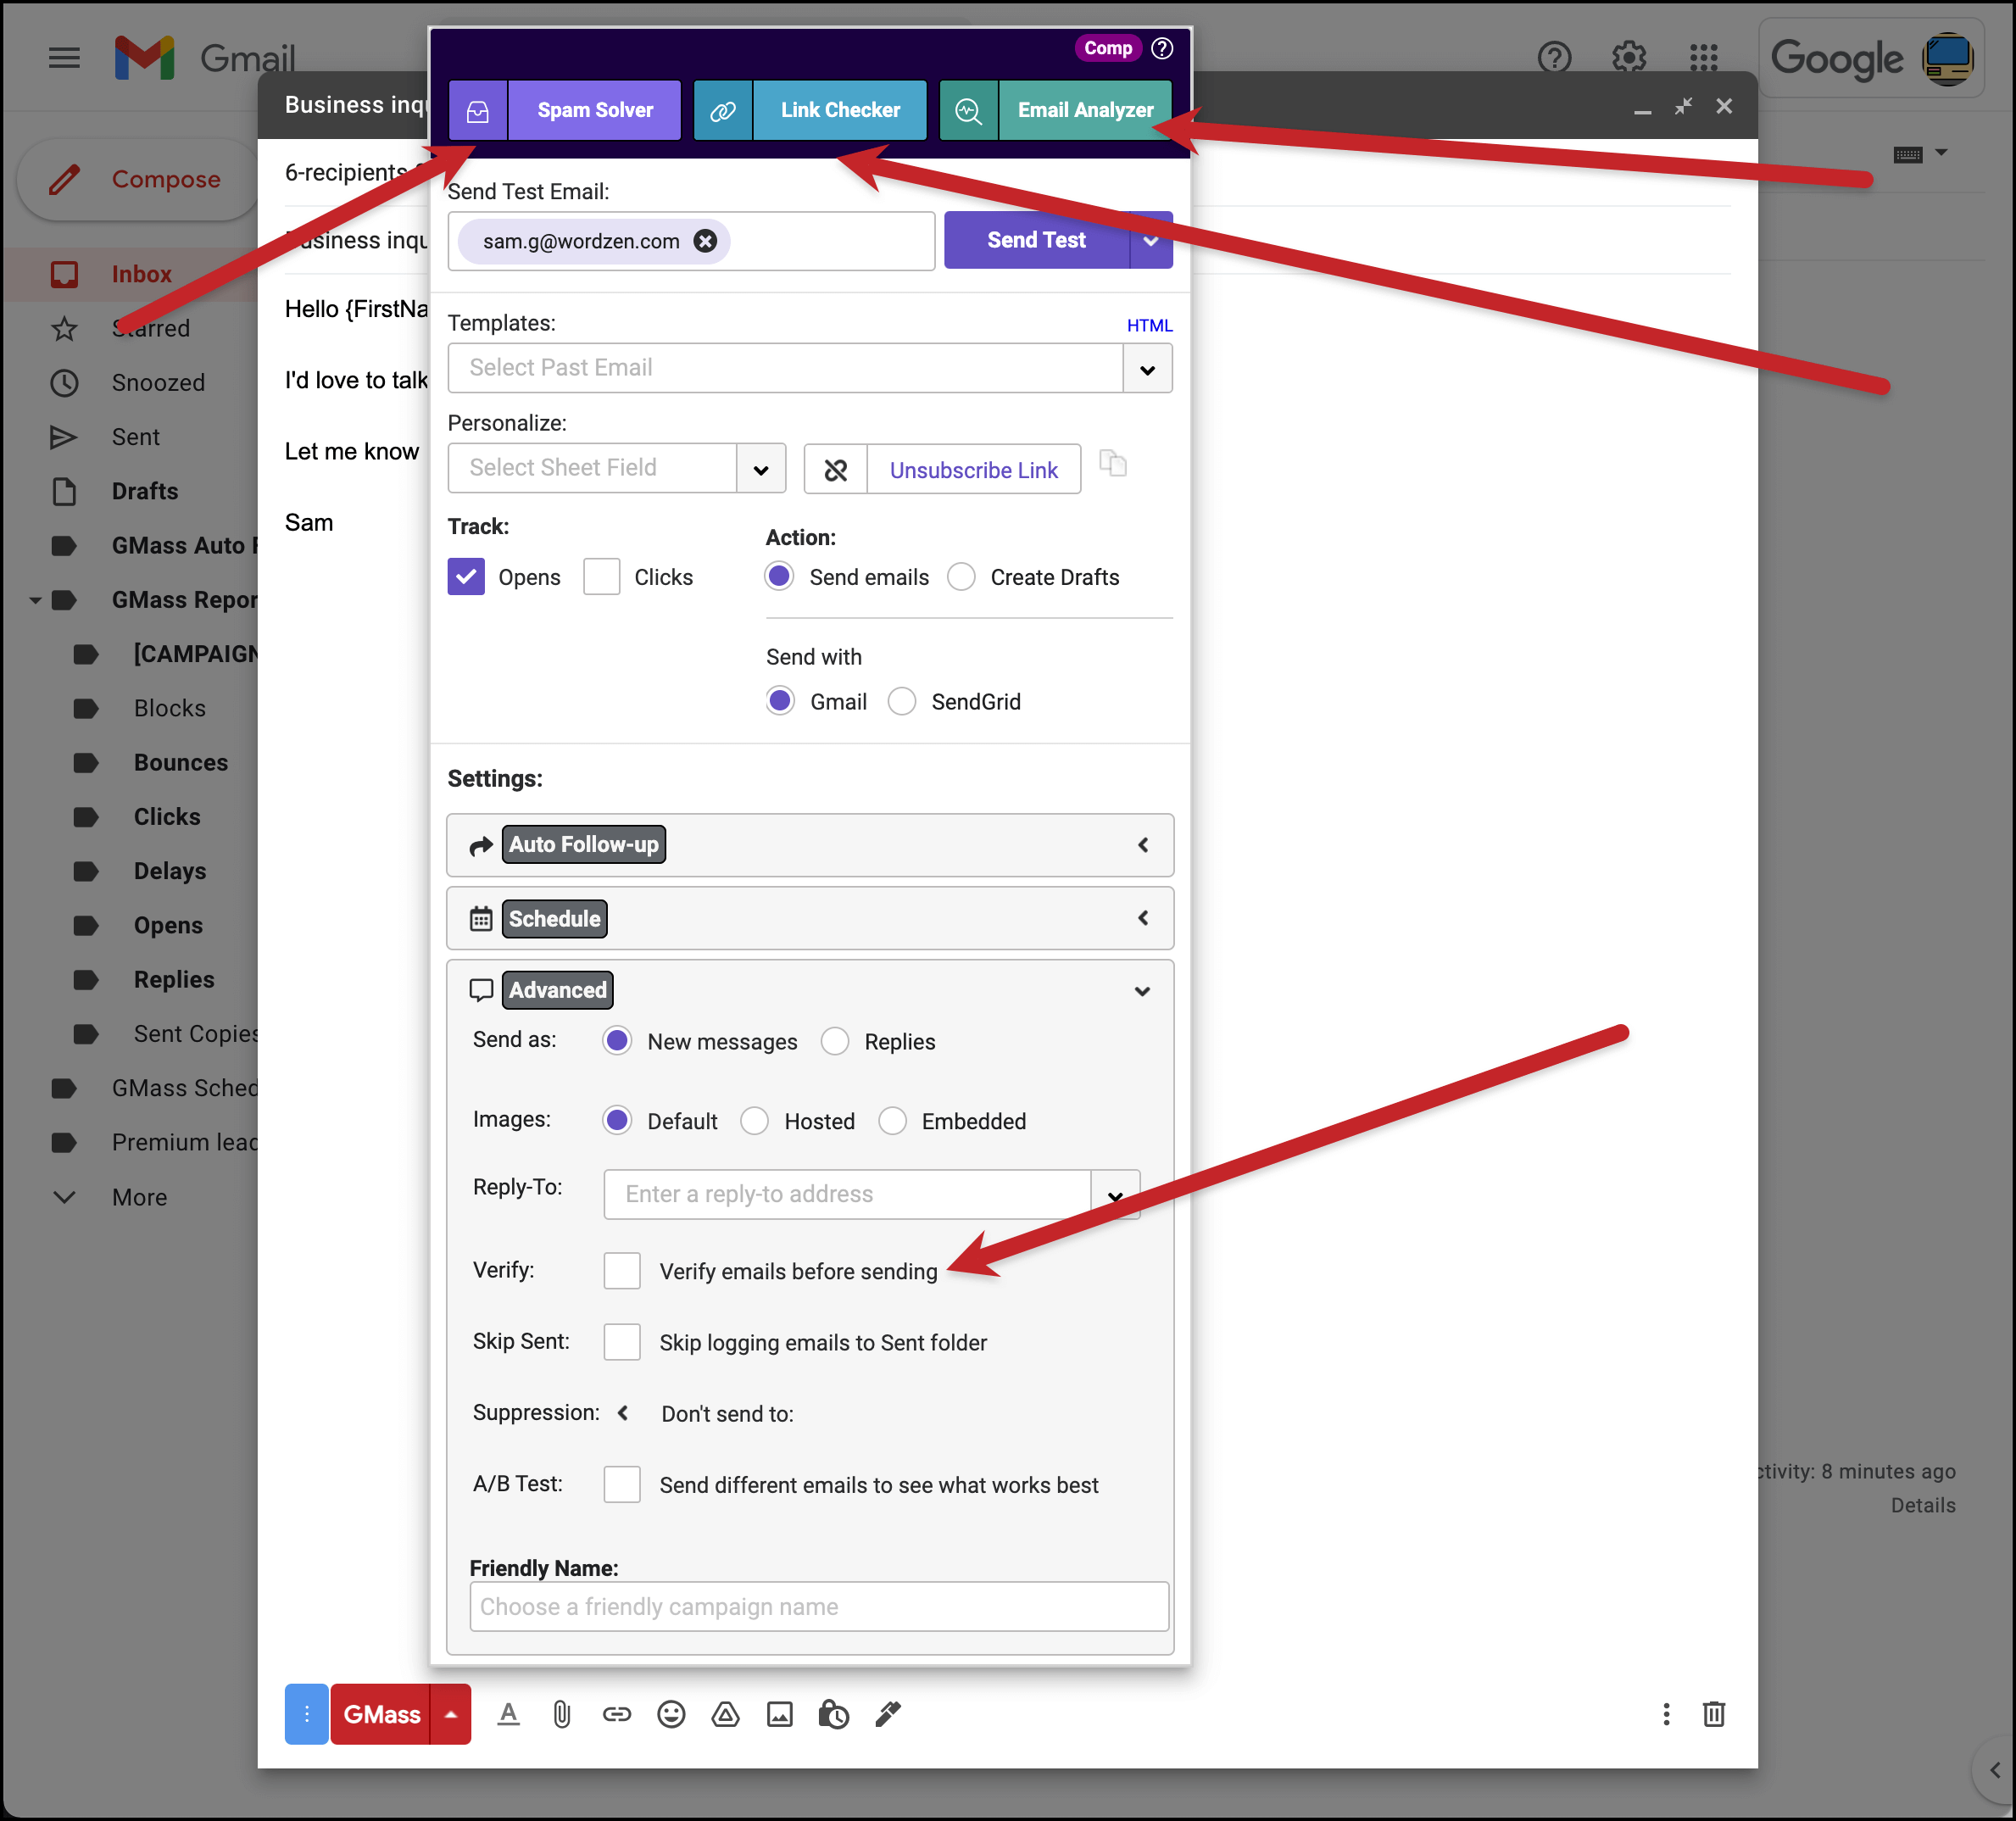Viewport: 2016px width, 1821px height.
Task: Go to Inbox in Gmail sidebar
Action: pos(141,274)
